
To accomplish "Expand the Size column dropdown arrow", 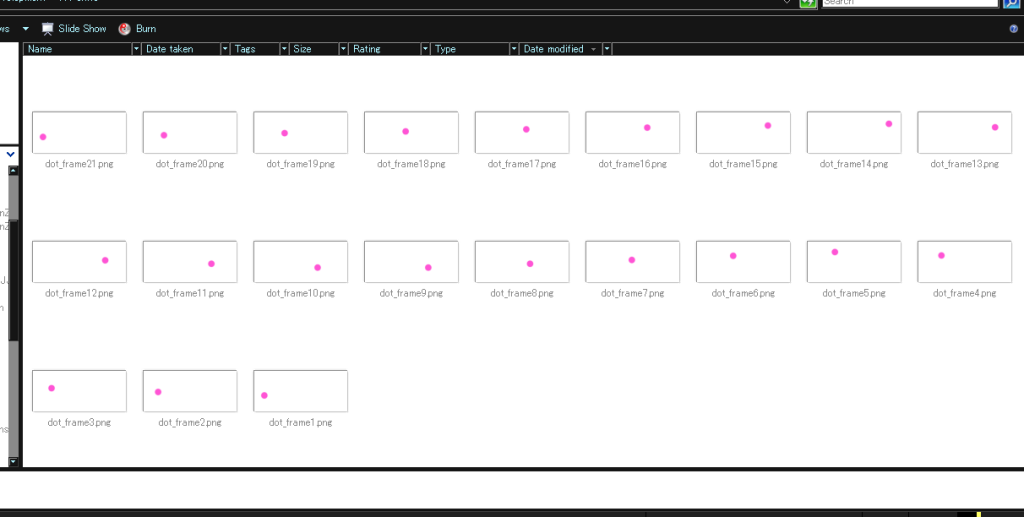I will click(x=344, y=49).
